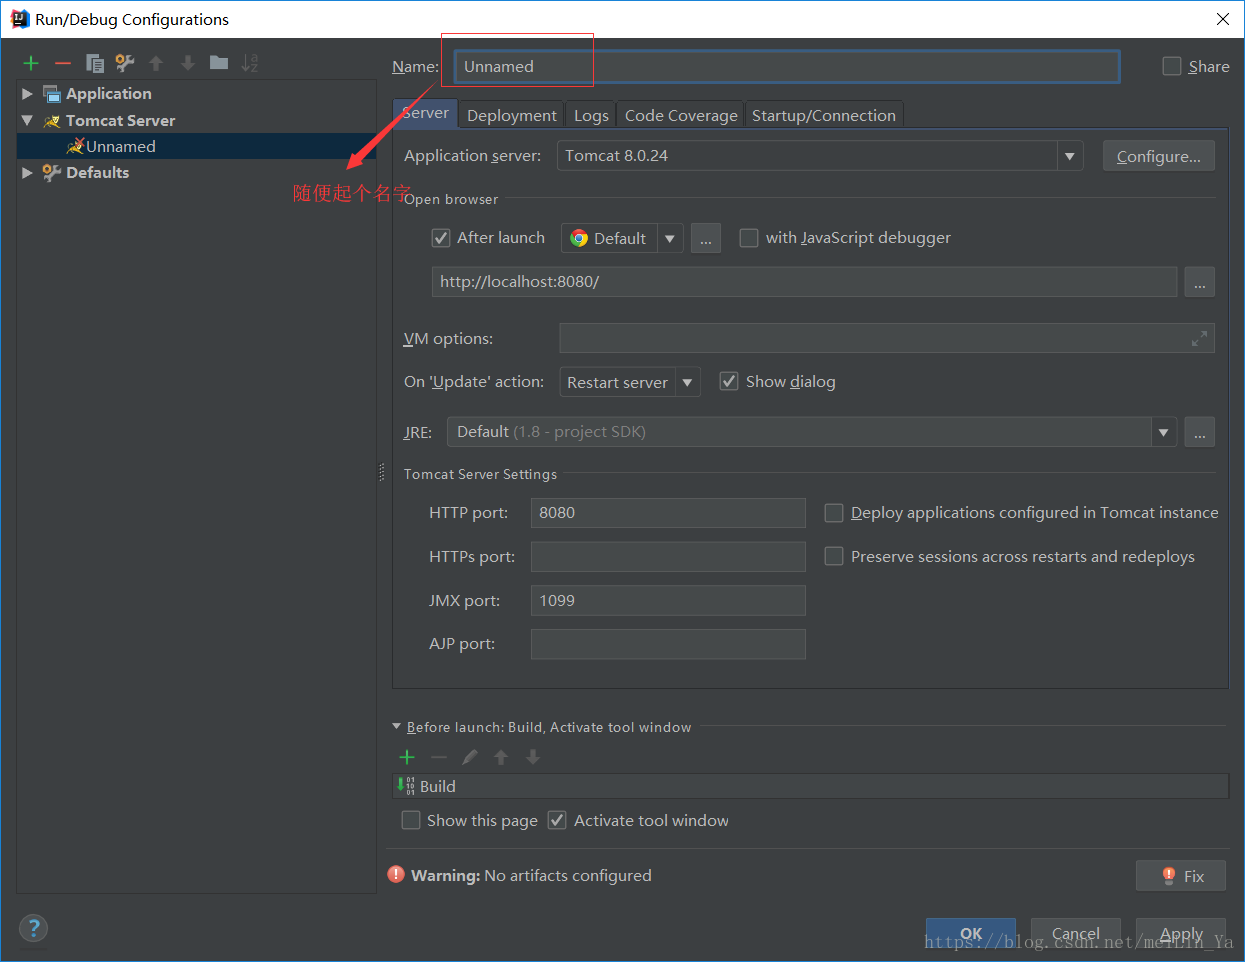Confirm with the OK button

[971, 933]
